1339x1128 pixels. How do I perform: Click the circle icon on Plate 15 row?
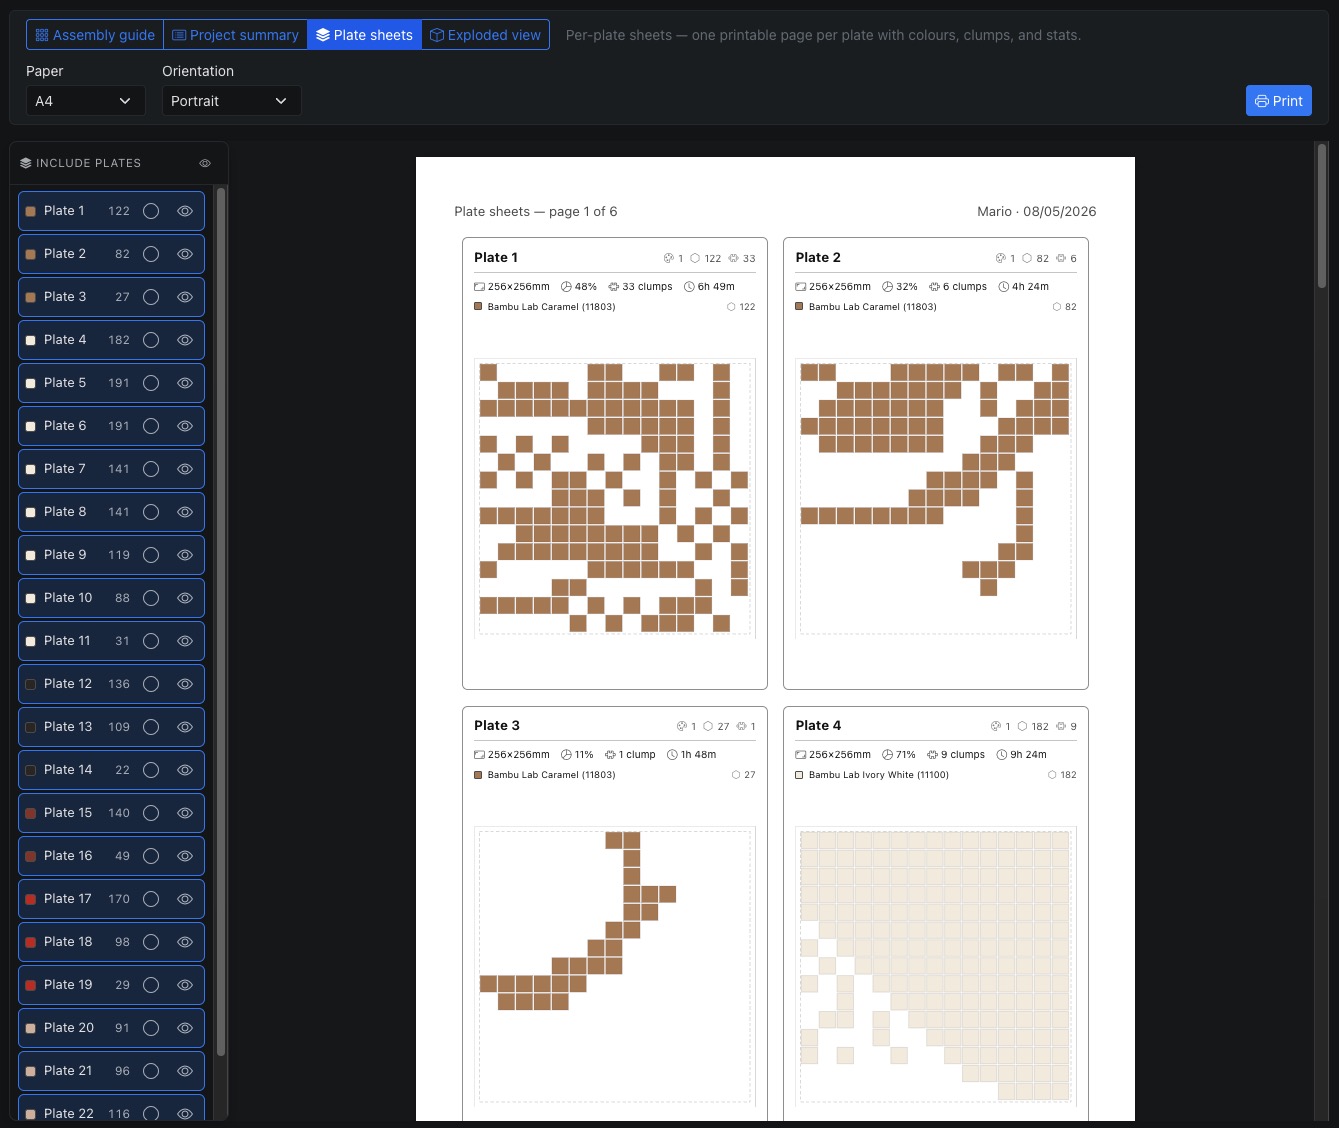151,813
